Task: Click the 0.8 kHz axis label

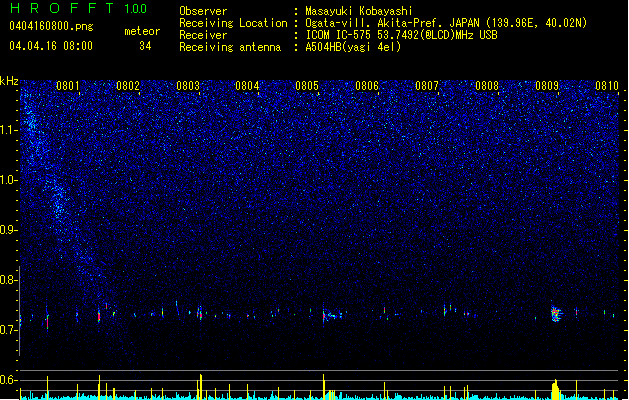Action: [8, 280]
